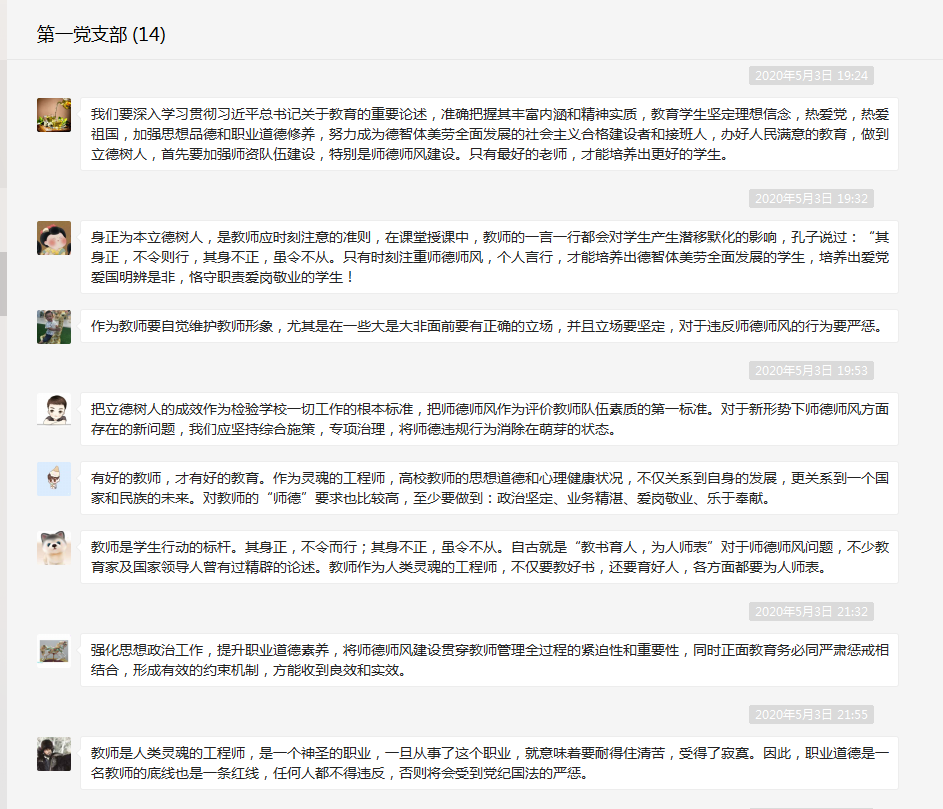Click the group title 第一党支部 (14)

coord(101,35)
